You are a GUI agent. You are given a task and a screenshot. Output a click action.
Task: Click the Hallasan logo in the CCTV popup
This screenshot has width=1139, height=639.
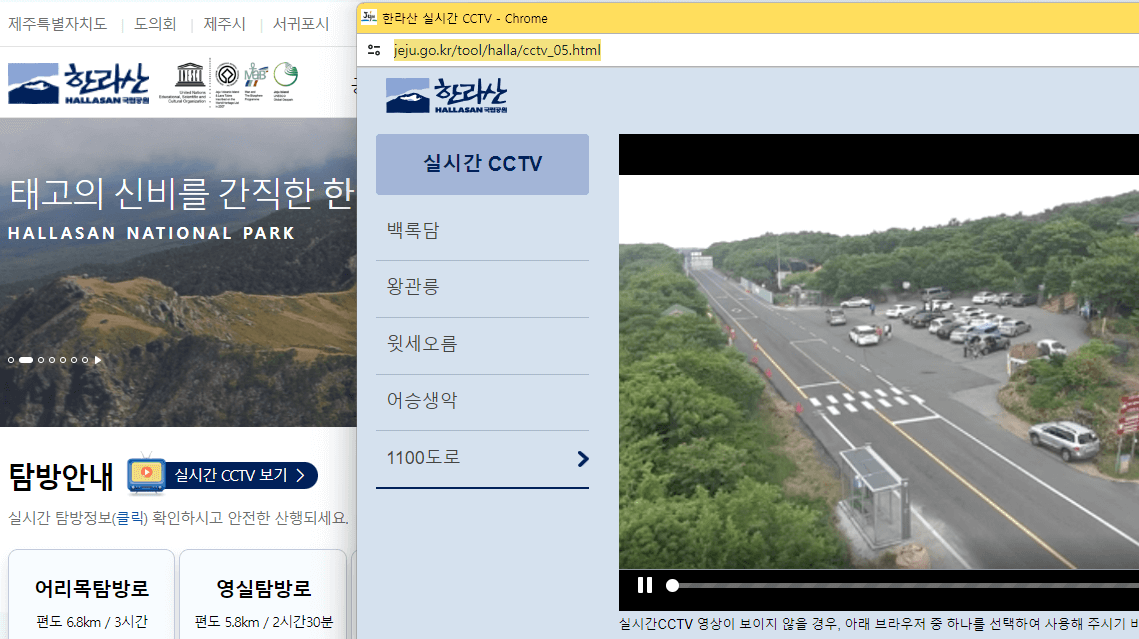click(x=445, y=96)
